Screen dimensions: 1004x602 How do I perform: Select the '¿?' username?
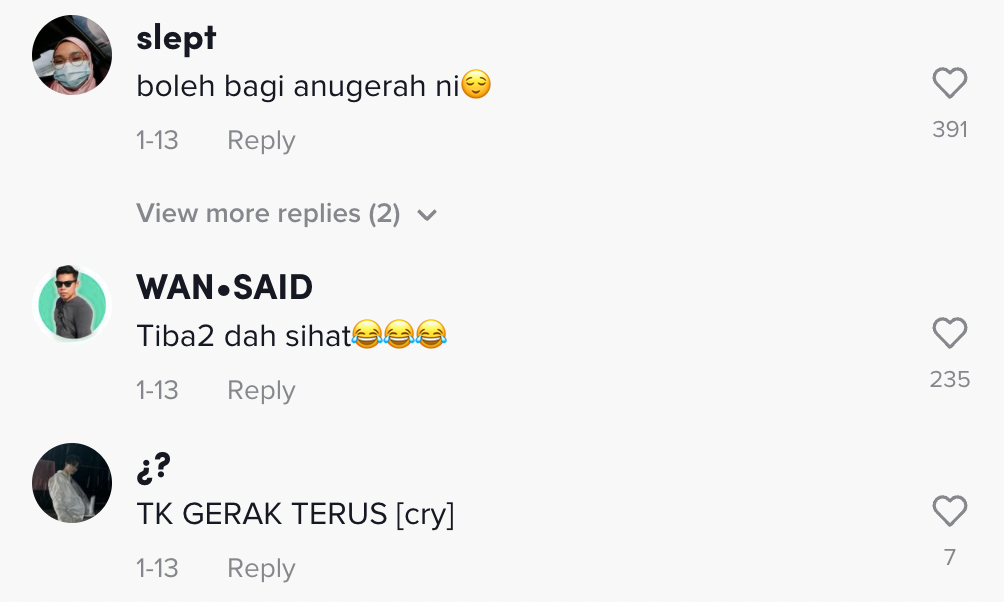[x=154, y=468]
